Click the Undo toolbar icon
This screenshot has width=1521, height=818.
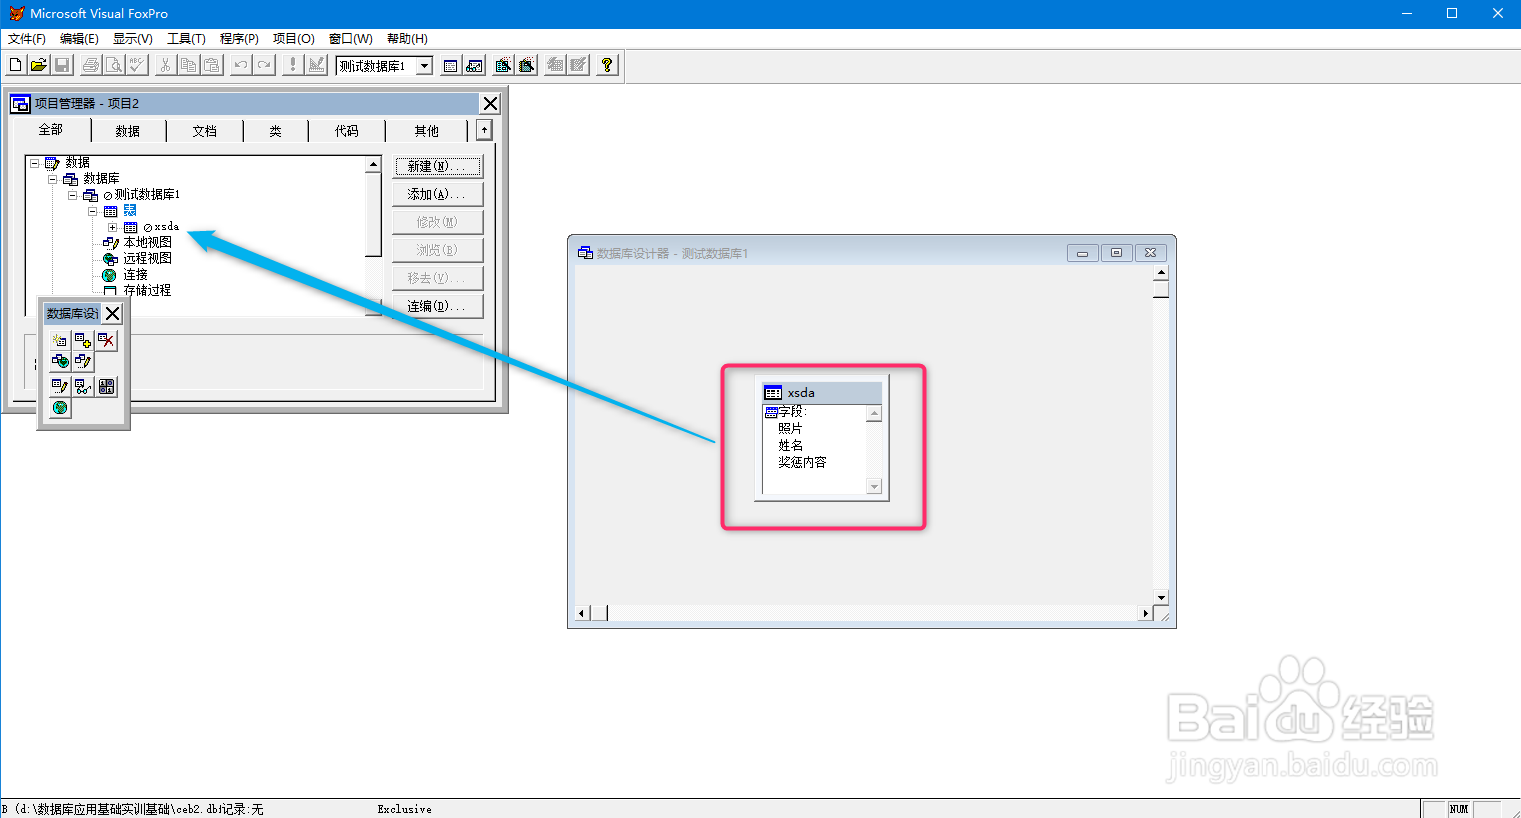pos(240,65)
